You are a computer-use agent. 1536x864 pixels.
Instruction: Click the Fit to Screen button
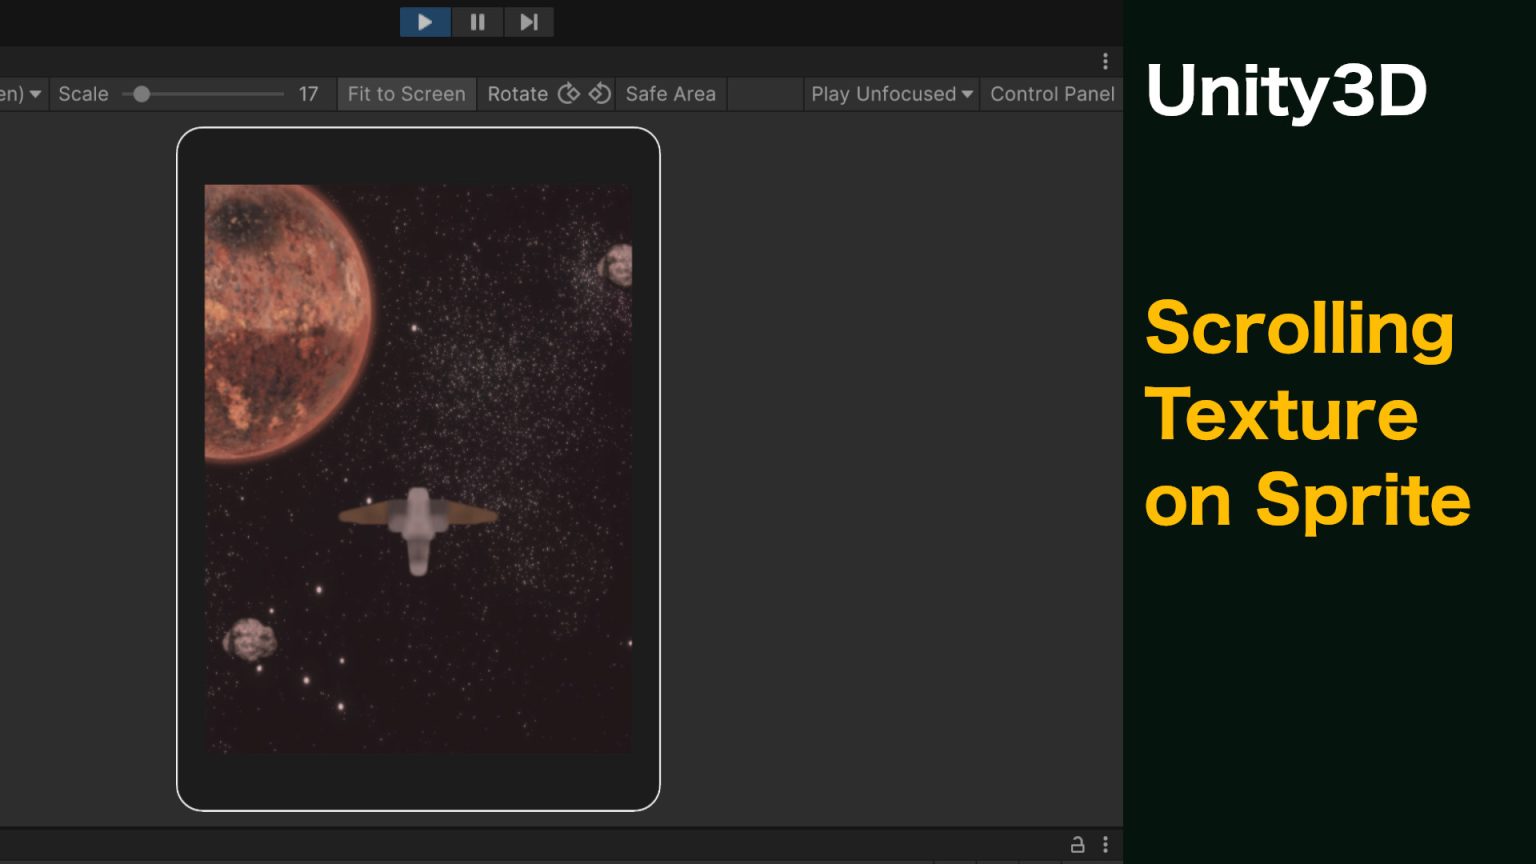(406, 94)
